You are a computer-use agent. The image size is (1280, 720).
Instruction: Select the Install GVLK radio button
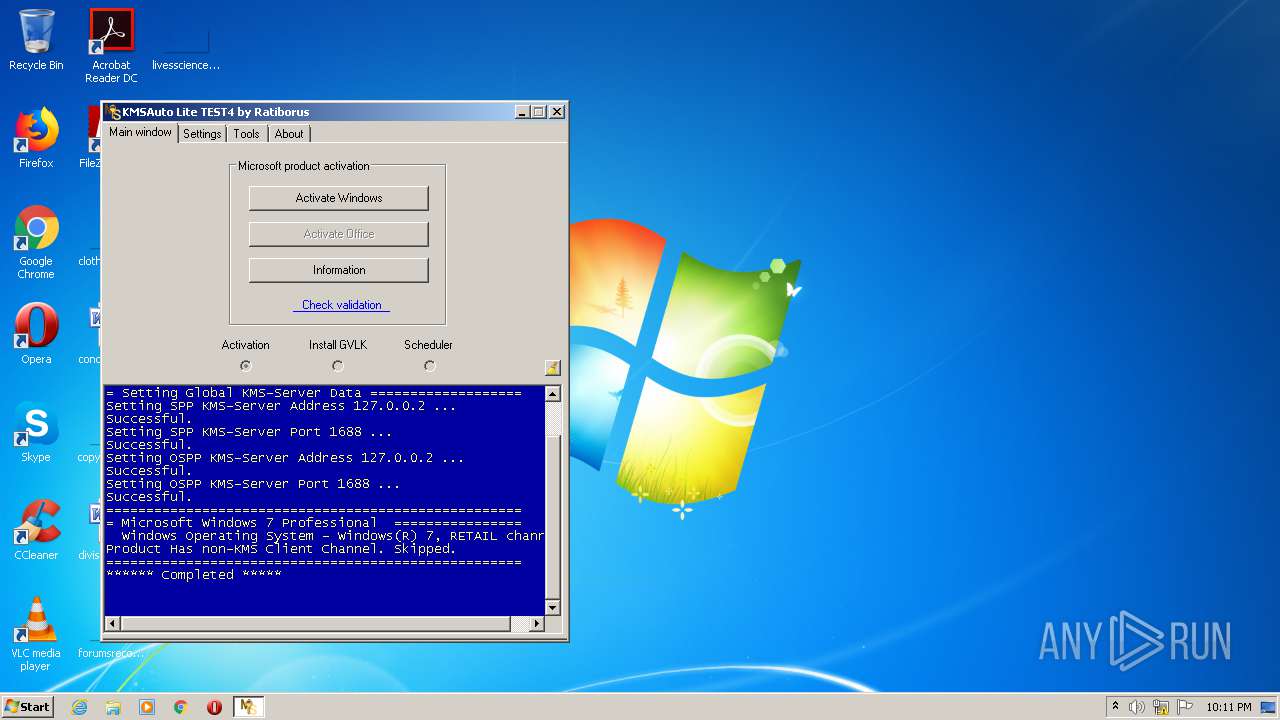click(338, 366)
